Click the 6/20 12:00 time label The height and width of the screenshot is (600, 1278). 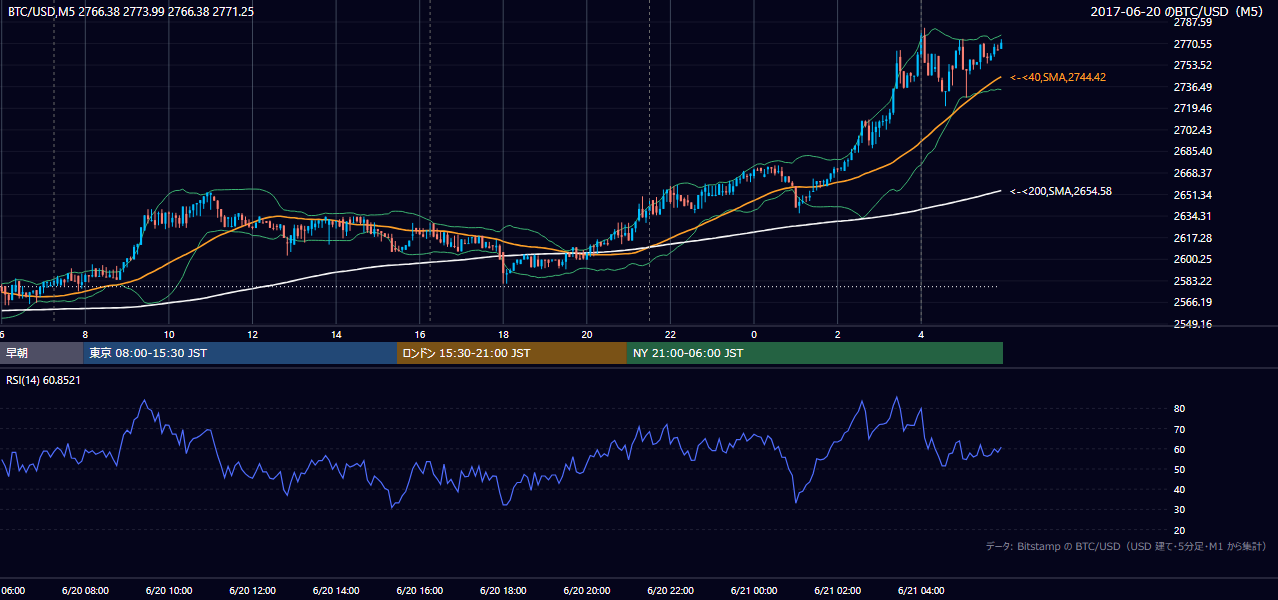pos(252,590)
